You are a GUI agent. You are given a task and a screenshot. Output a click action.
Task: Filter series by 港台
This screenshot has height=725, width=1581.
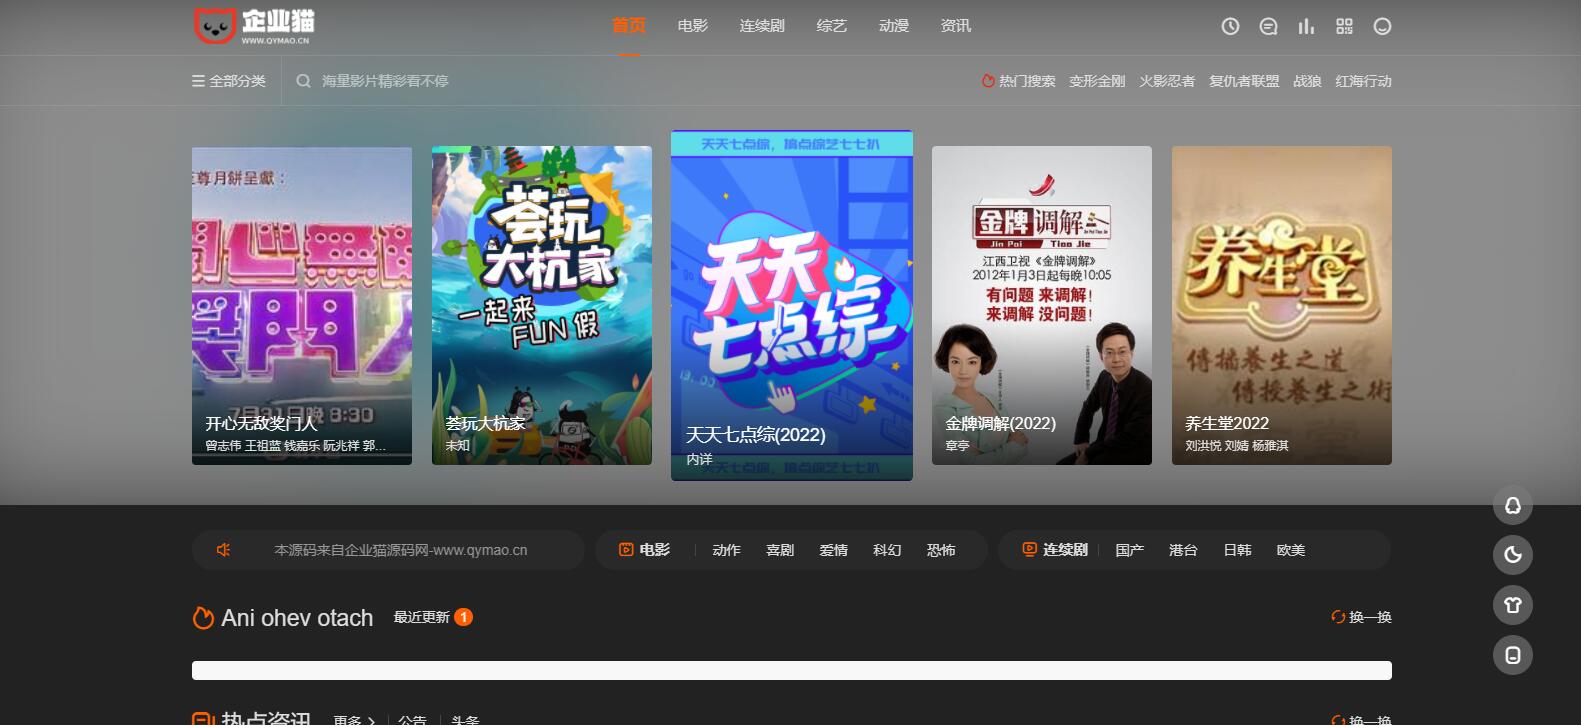click(1183, 550)
